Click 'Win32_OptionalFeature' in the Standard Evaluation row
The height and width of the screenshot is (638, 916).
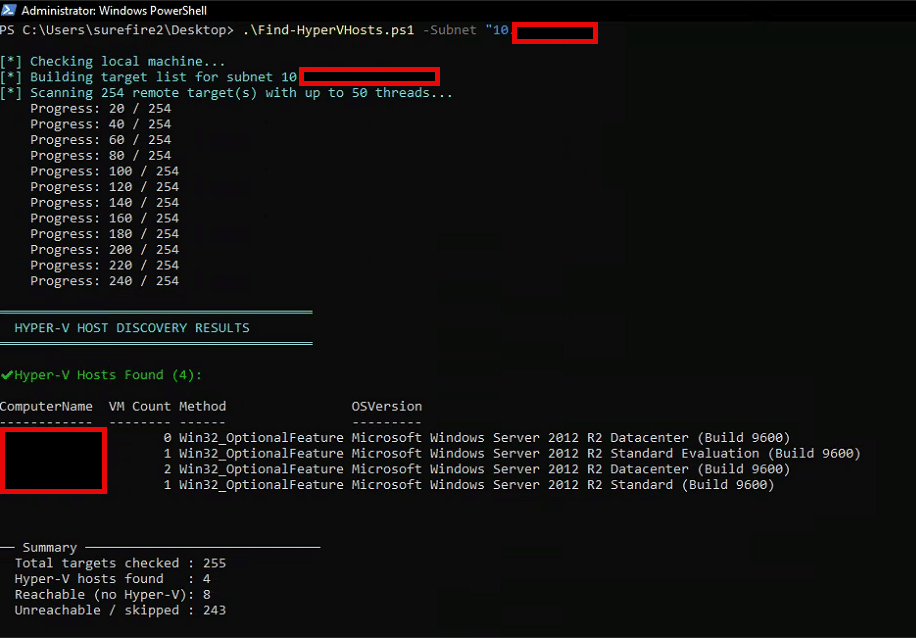tap(261, 454)
